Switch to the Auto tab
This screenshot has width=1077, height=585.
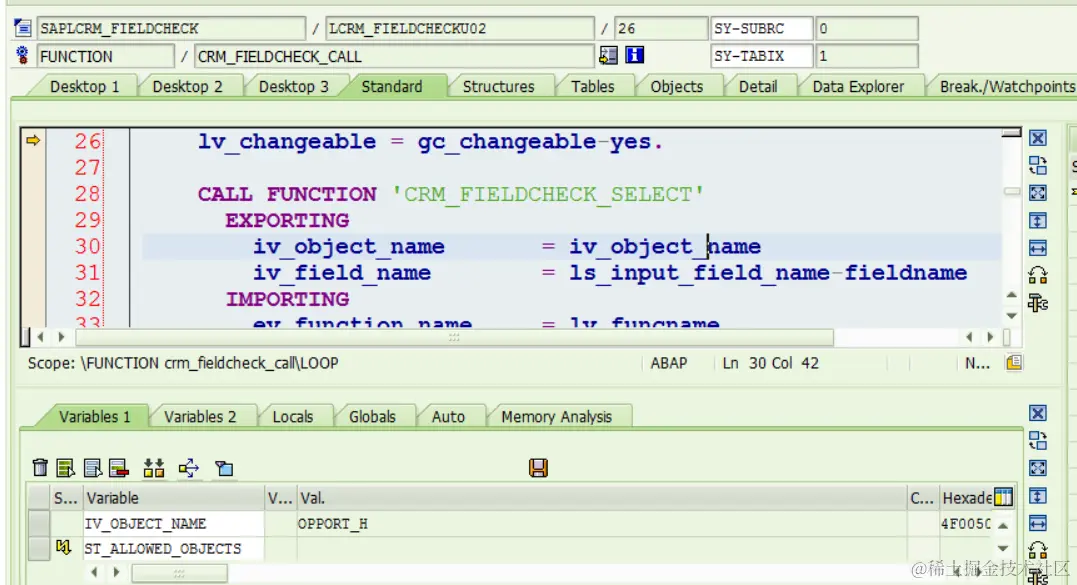(x=448, y=417)
